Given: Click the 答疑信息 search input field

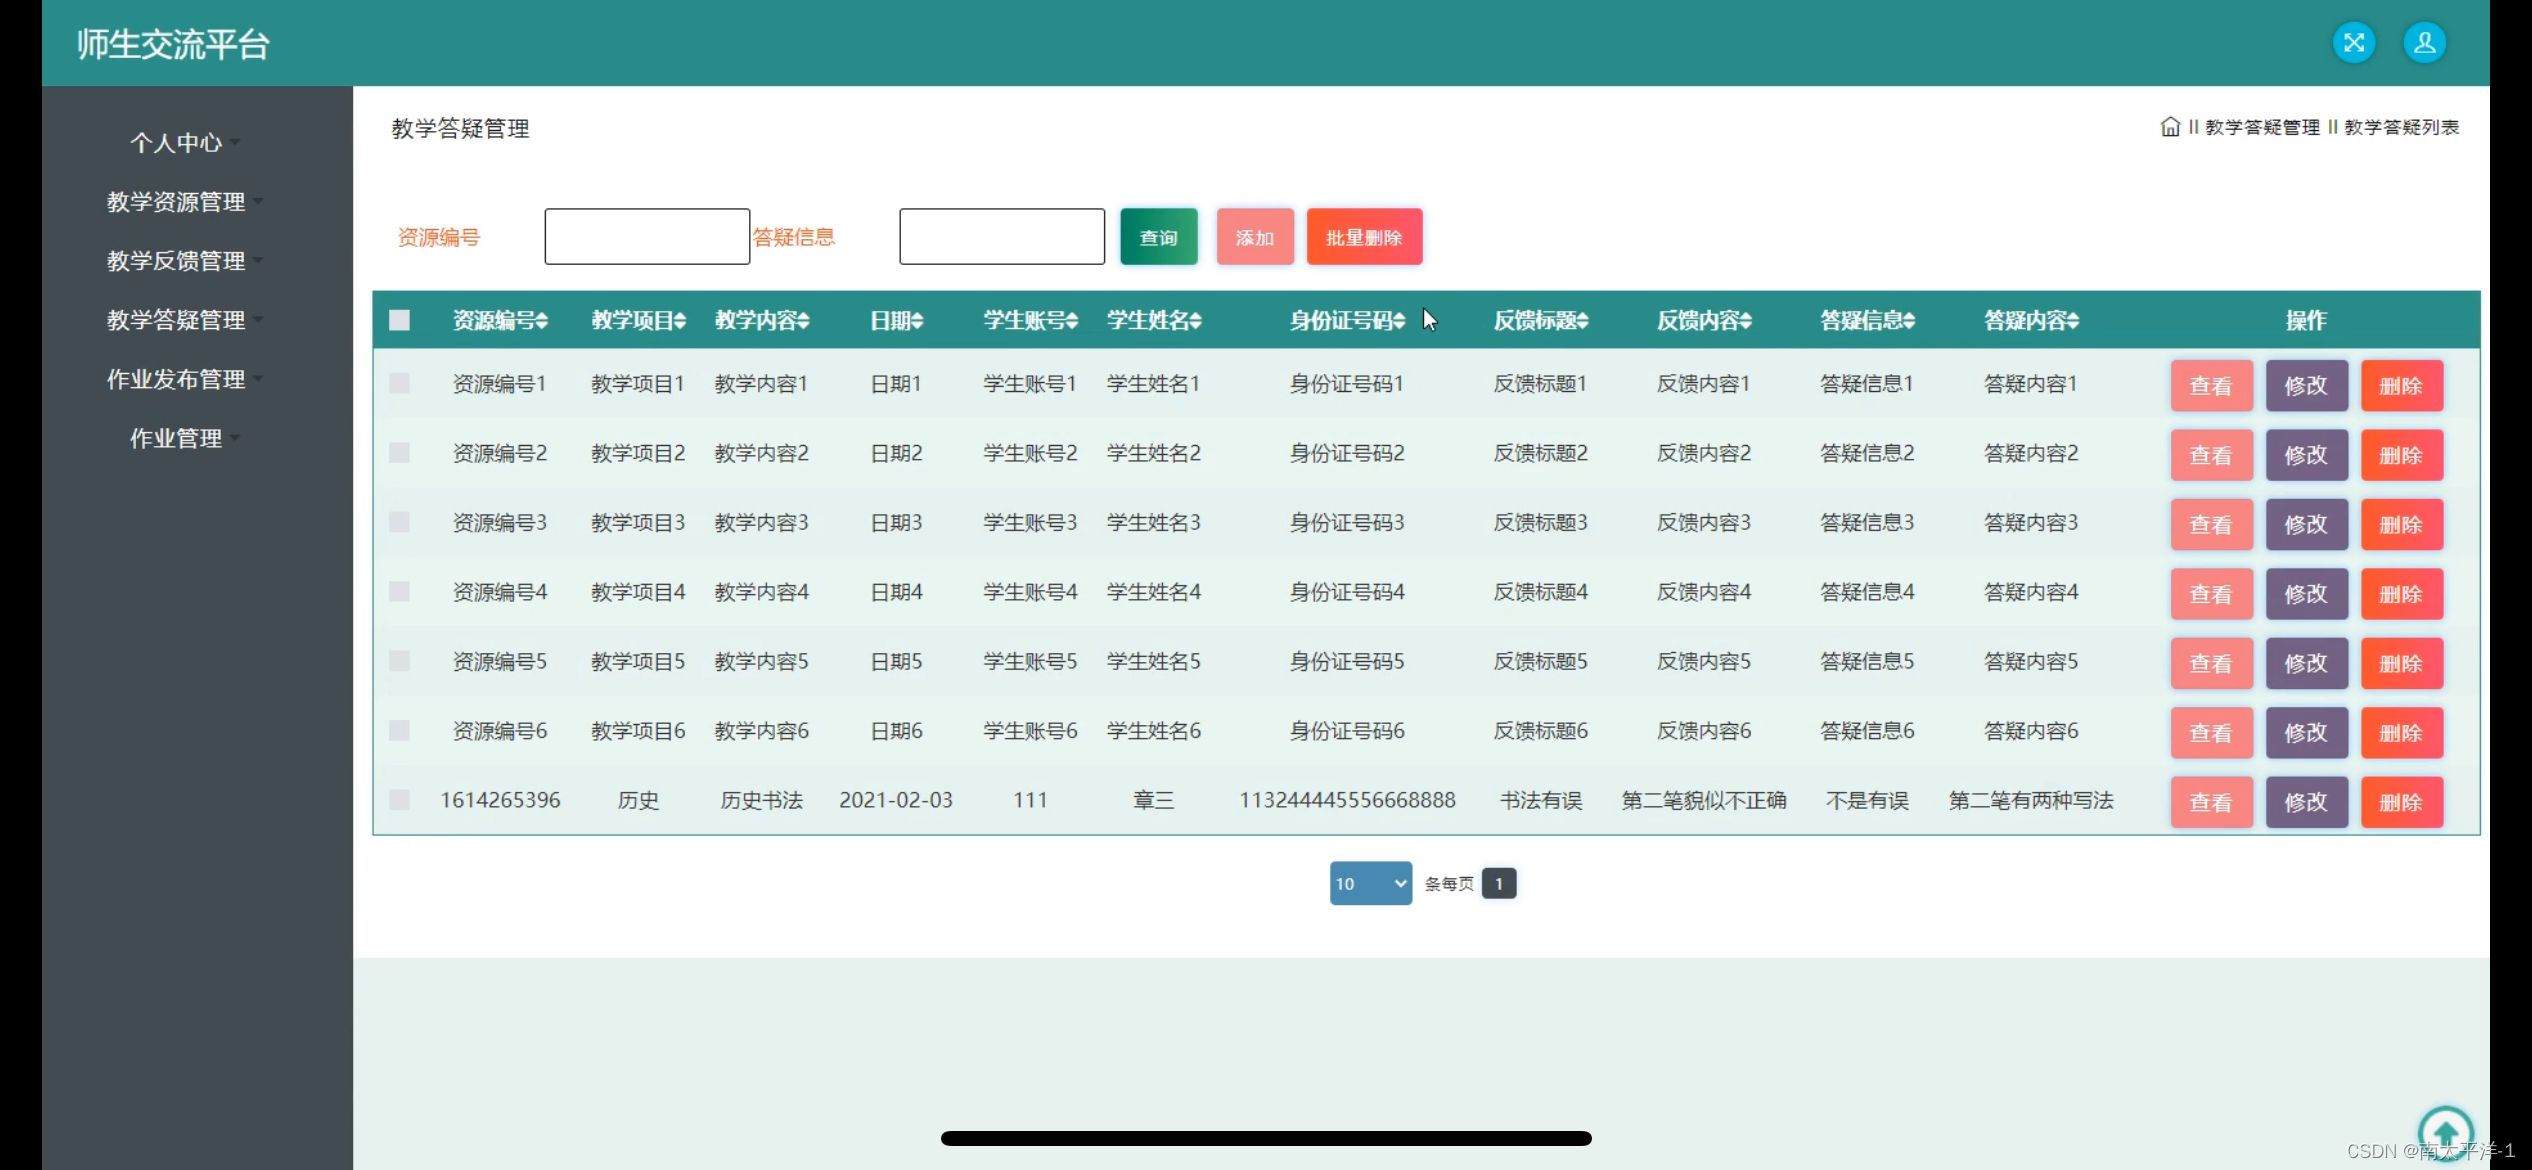Looking at the screenshot, I should [x=1002, y=237].
